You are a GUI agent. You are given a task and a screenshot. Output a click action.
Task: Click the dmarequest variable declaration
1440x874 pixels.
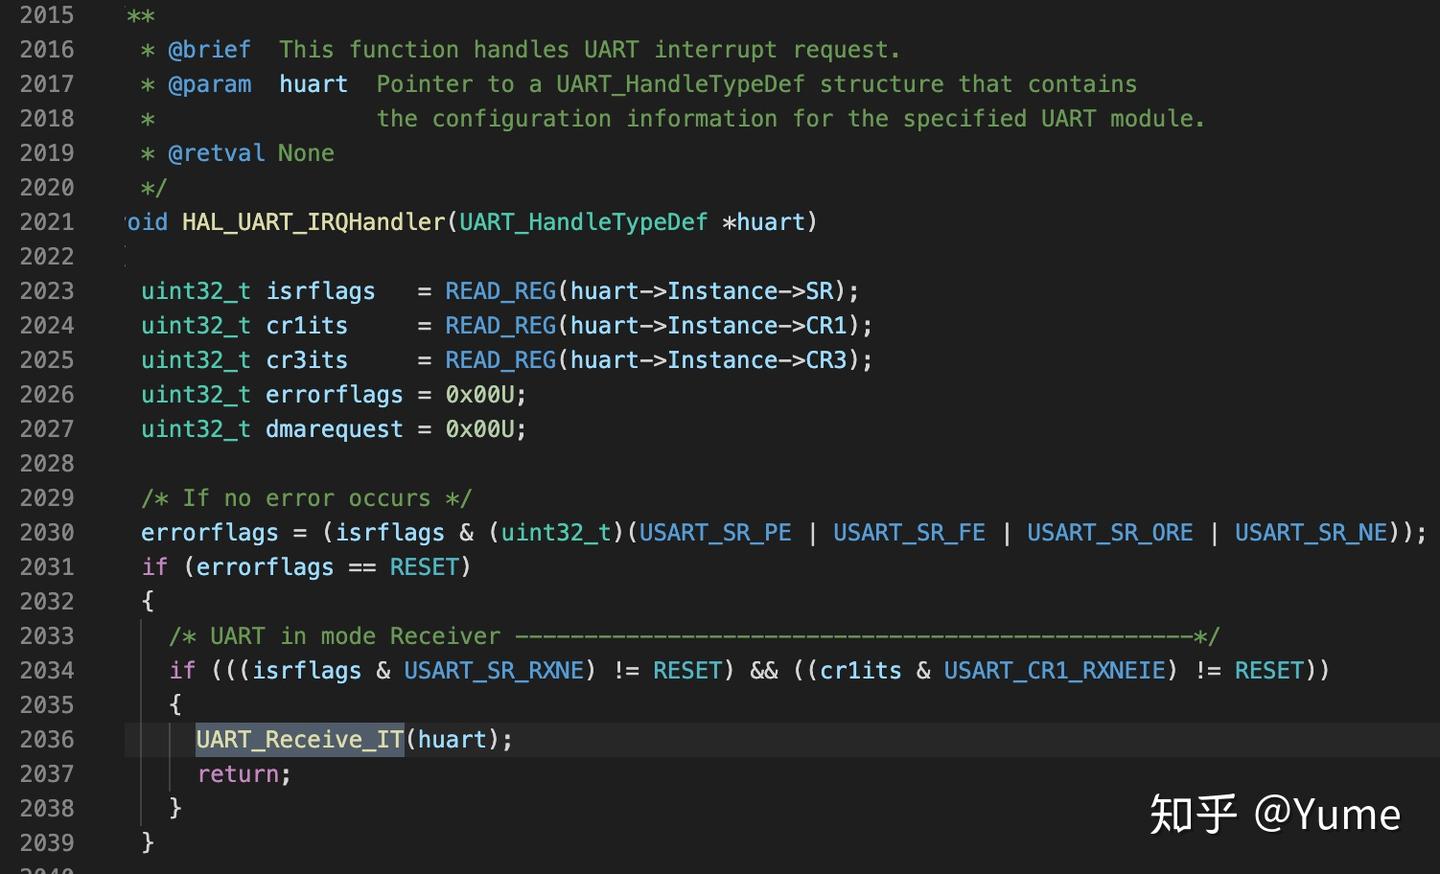point(334,429)
